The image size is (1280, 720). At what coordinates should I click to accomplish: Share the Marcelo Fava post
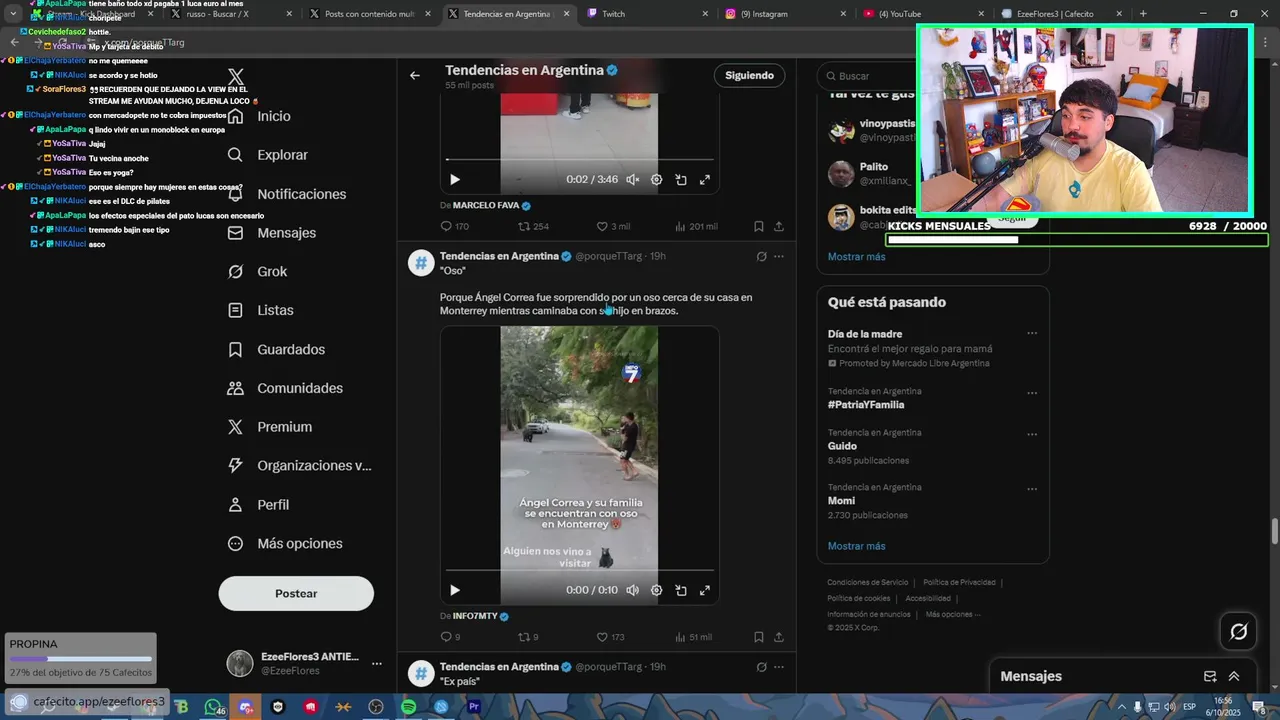click(x=779, y=227)
